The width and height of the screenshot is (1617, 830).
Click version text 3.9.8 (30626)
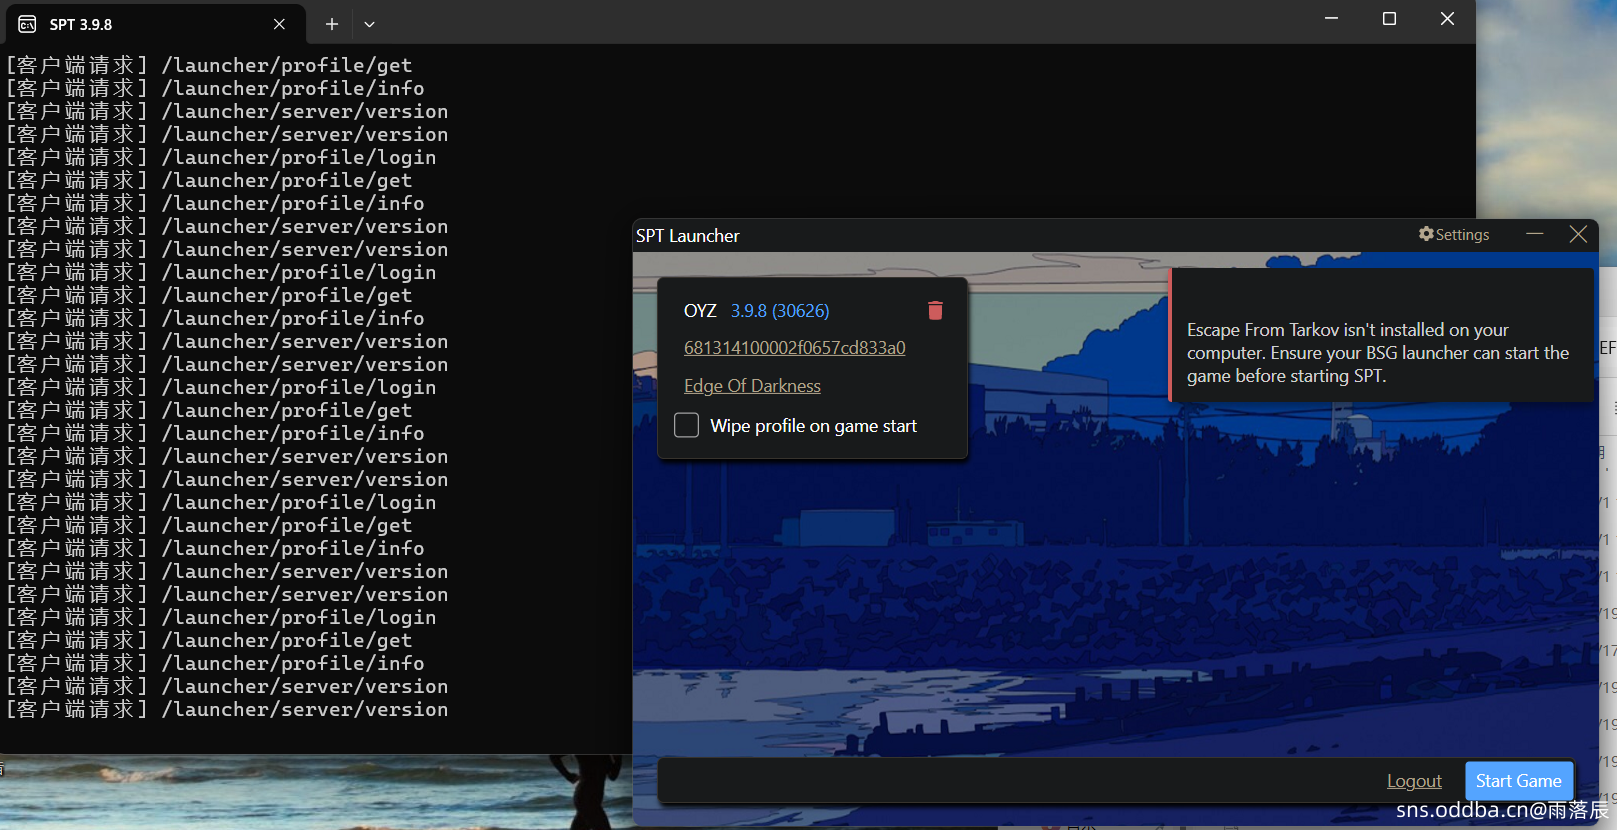[x=780, y=311]
